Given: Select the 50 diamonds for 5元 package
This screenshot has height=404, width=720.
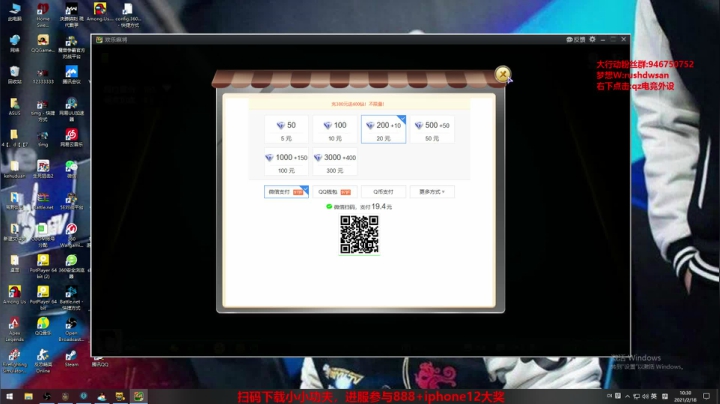Looking at the screenshot, I should pyautogui.click(x=286, y=129).
